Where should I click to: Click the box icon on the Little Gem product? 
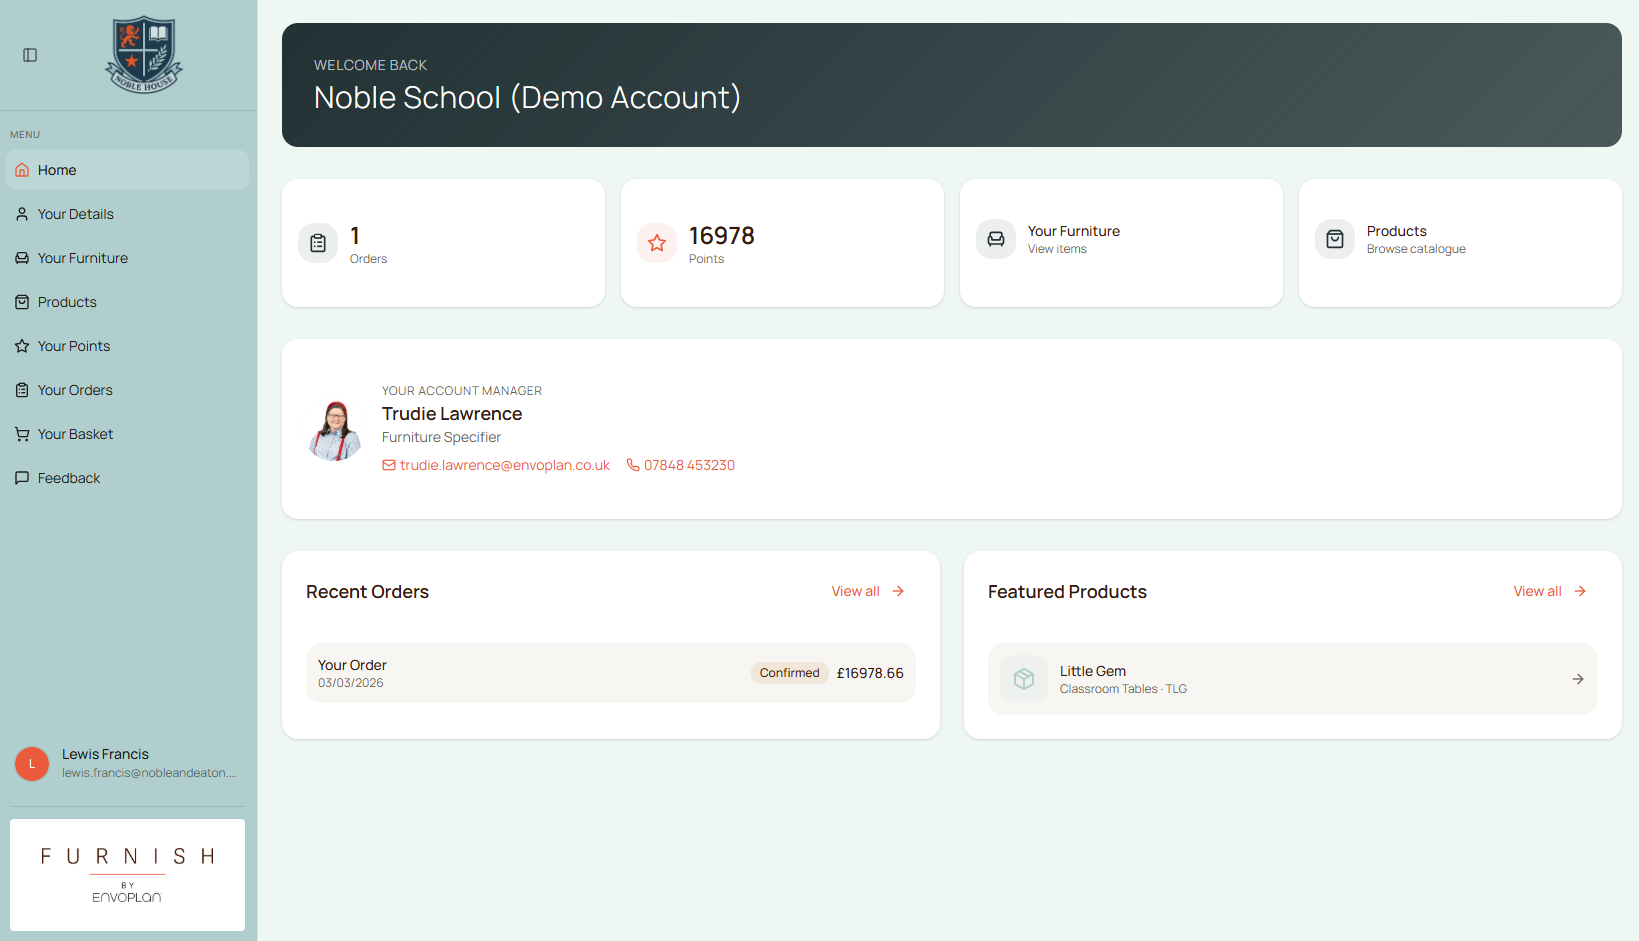coord(1024,679)
